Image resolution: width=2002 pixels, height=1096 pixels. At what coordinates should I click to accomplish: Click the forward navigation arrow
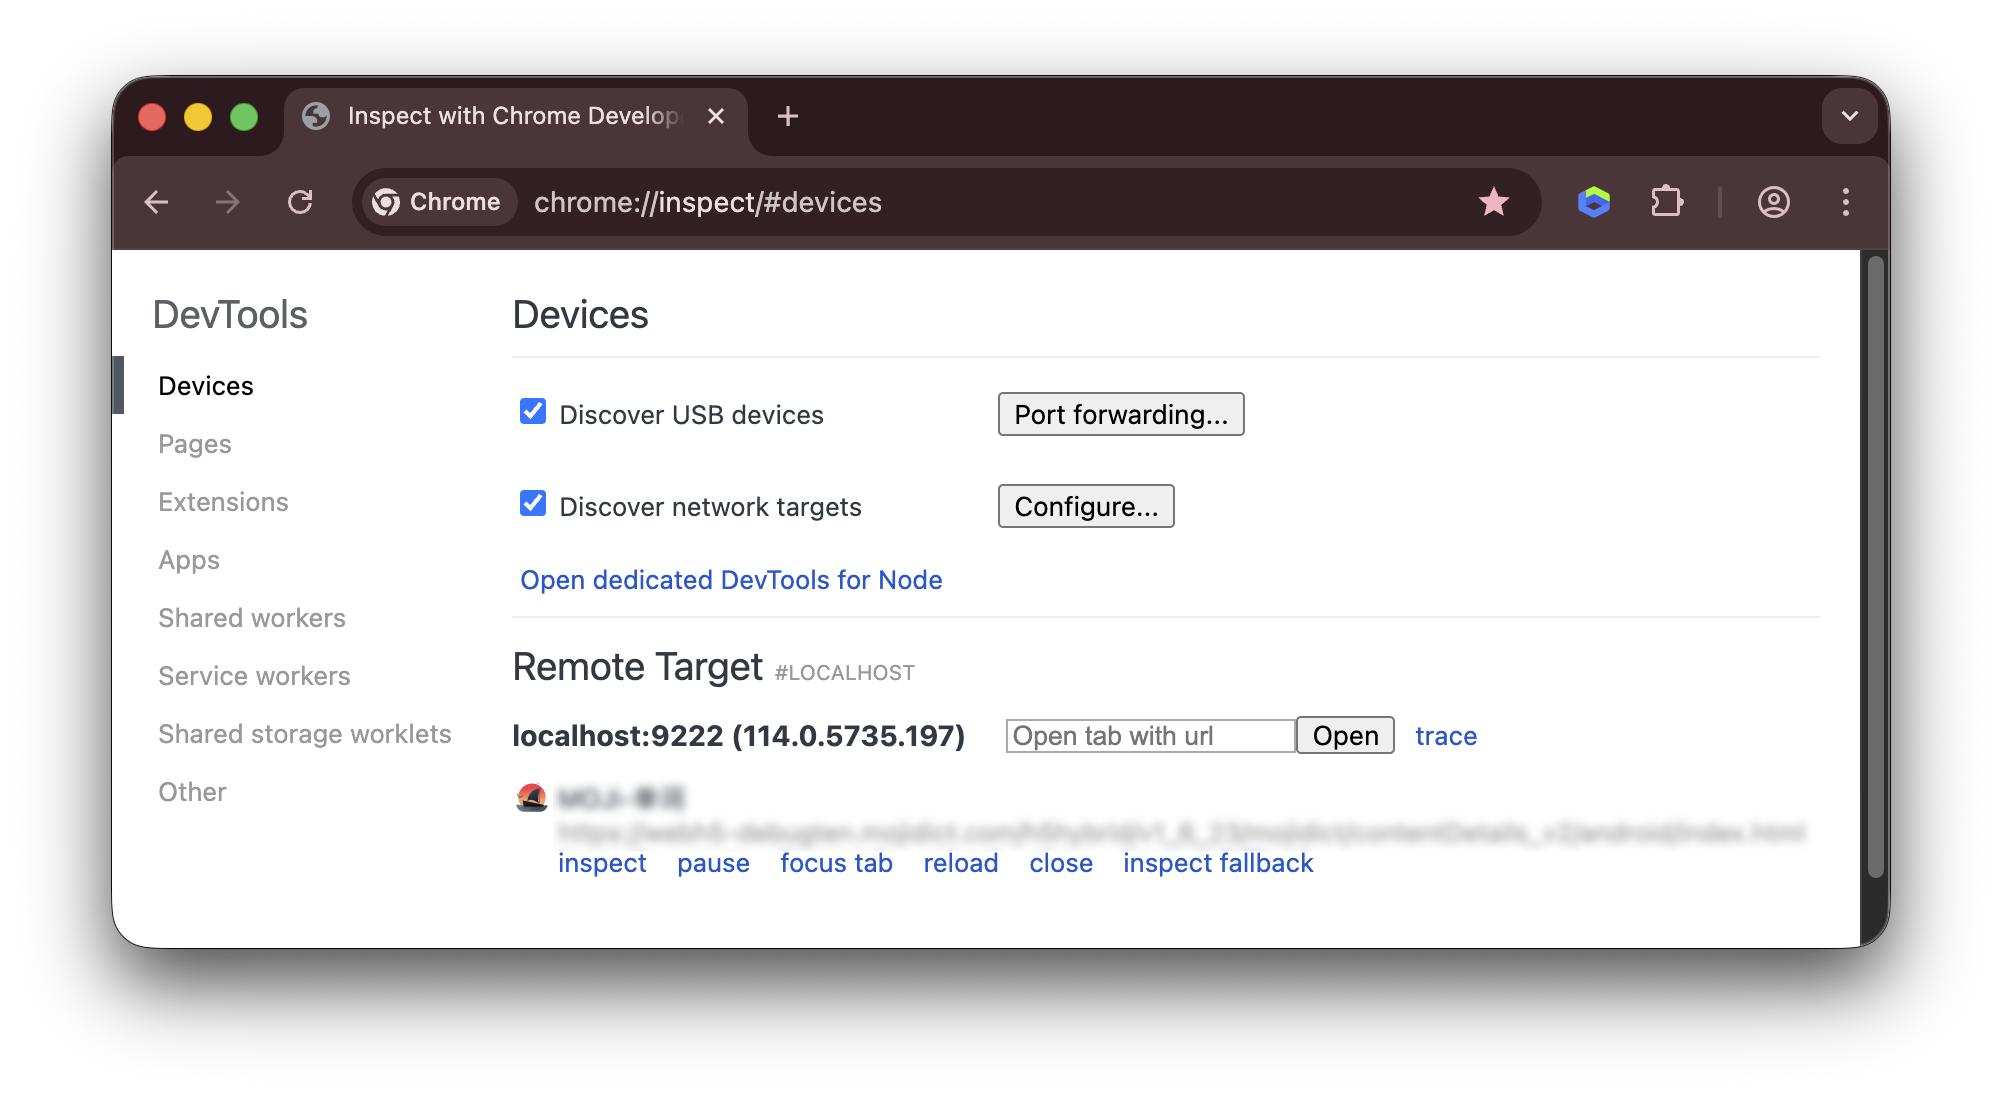coord(228,202)
